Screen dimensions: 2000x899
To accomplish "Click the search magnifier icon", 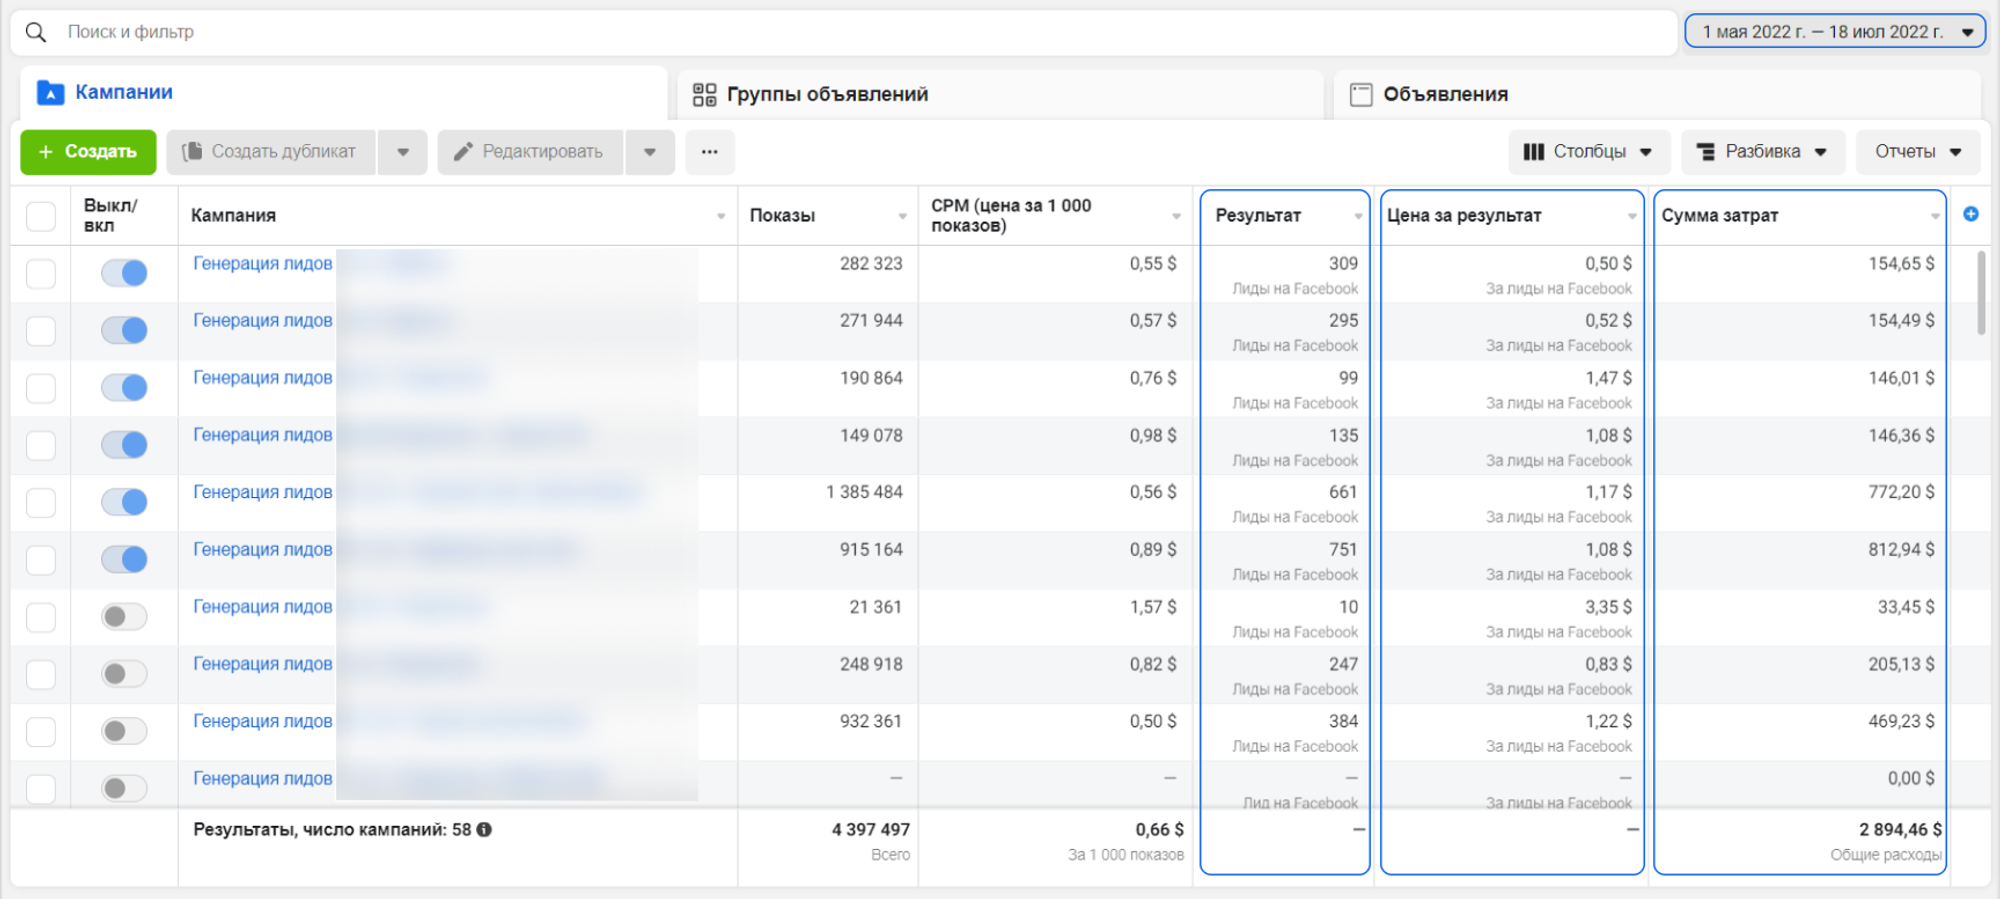I will coord(36,32).
